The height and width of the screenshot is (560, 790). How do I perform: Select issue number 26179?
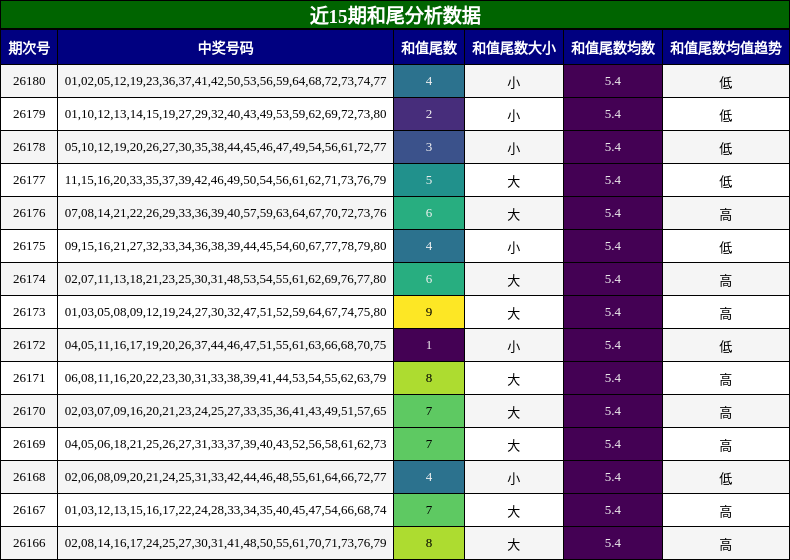click(29, 114)
